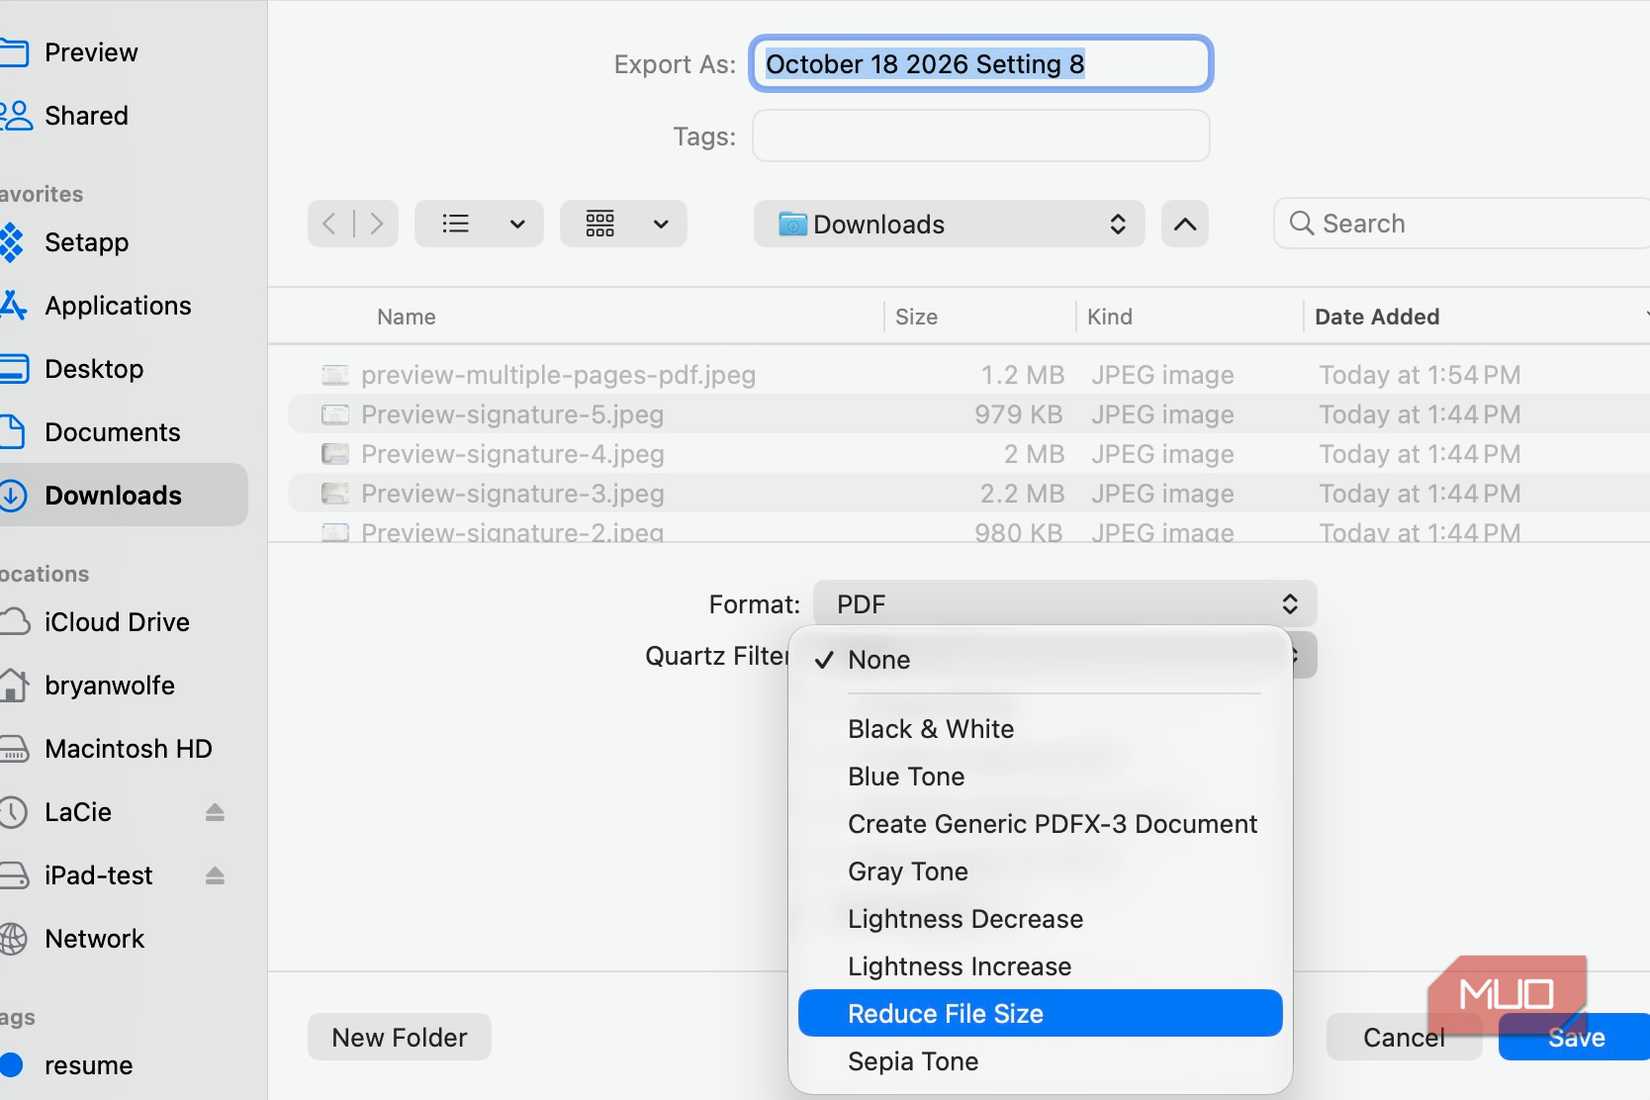Choose Lightness Increase filter

coord(1040,966)
